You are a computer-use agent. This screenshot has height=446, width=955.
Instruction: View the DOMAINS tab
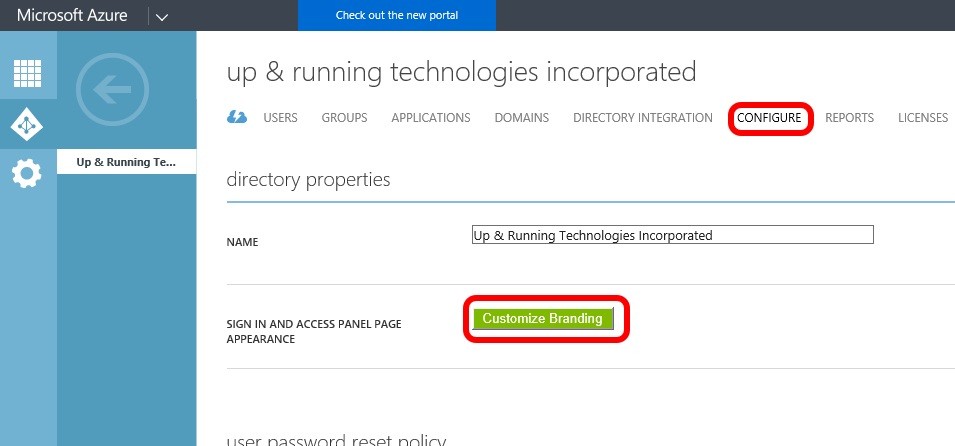[521, 118]
